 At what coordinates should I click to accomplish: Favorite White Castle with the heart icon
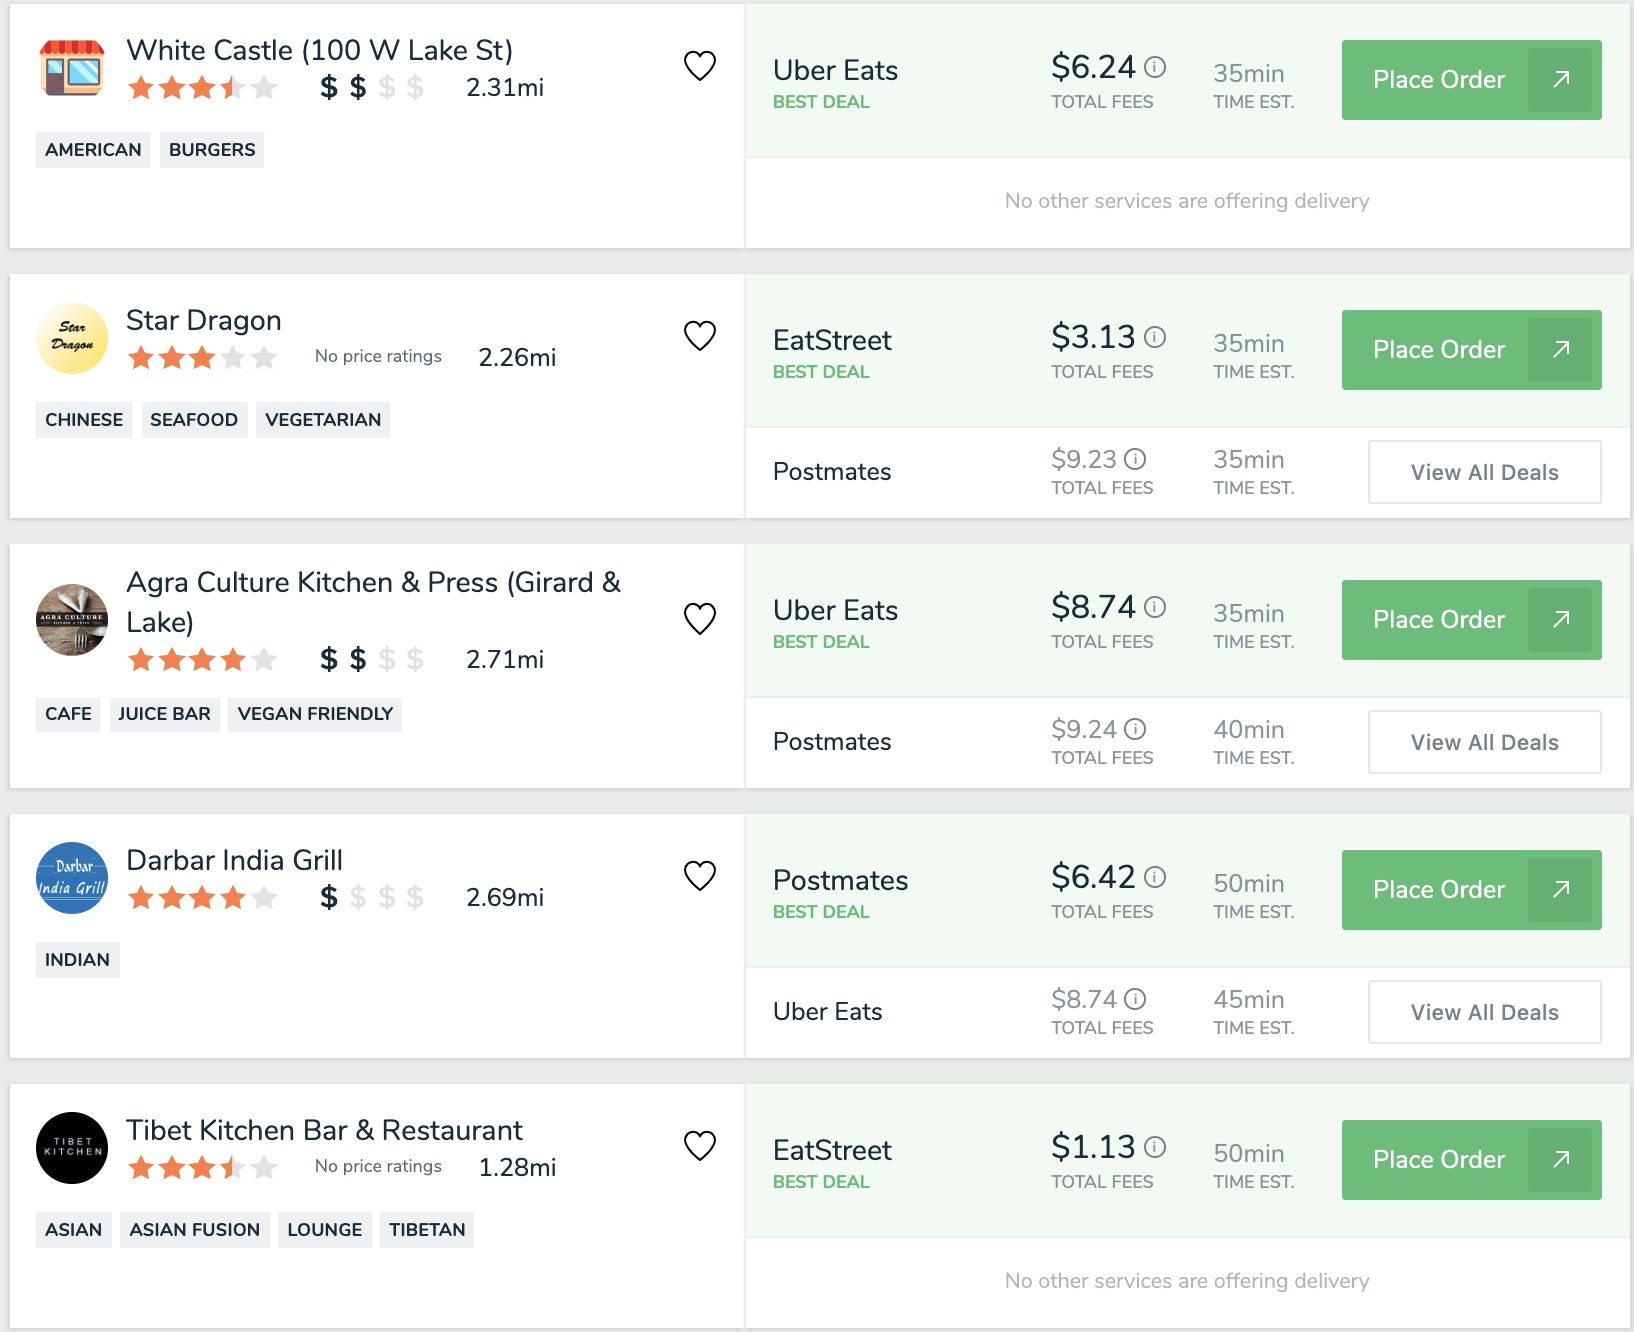coord(700,66)
